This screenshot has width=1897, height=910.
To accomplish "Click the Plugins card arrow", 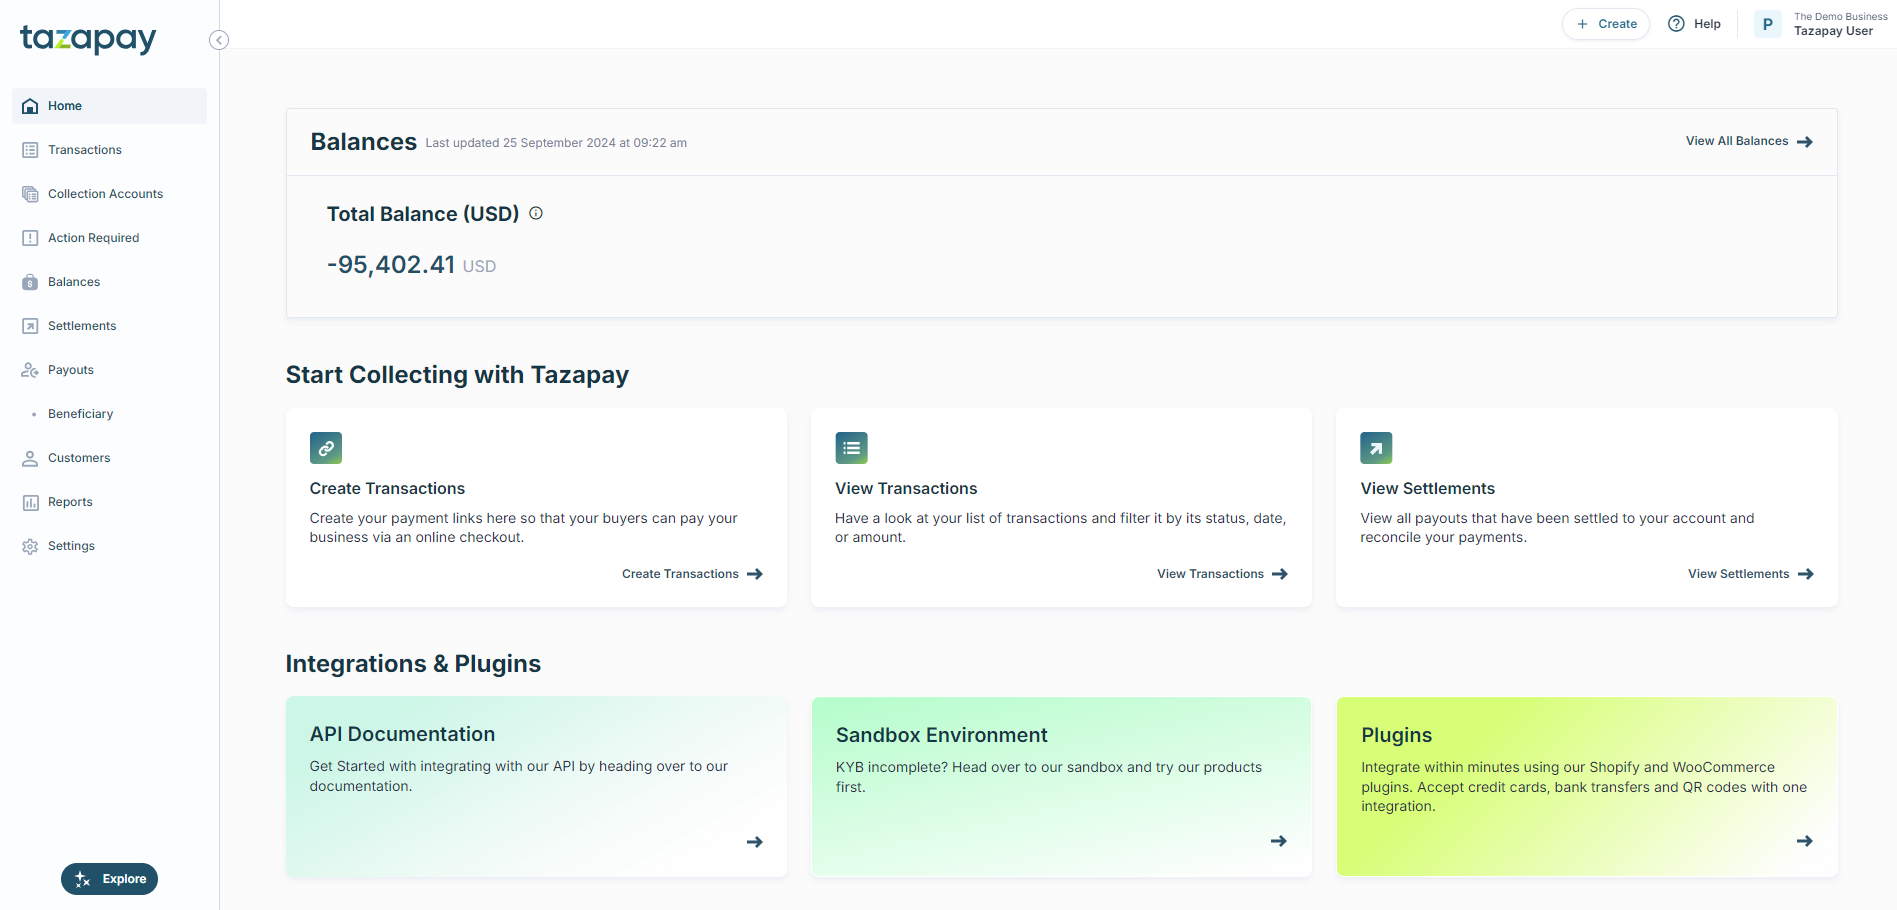I will point(1805,841).
